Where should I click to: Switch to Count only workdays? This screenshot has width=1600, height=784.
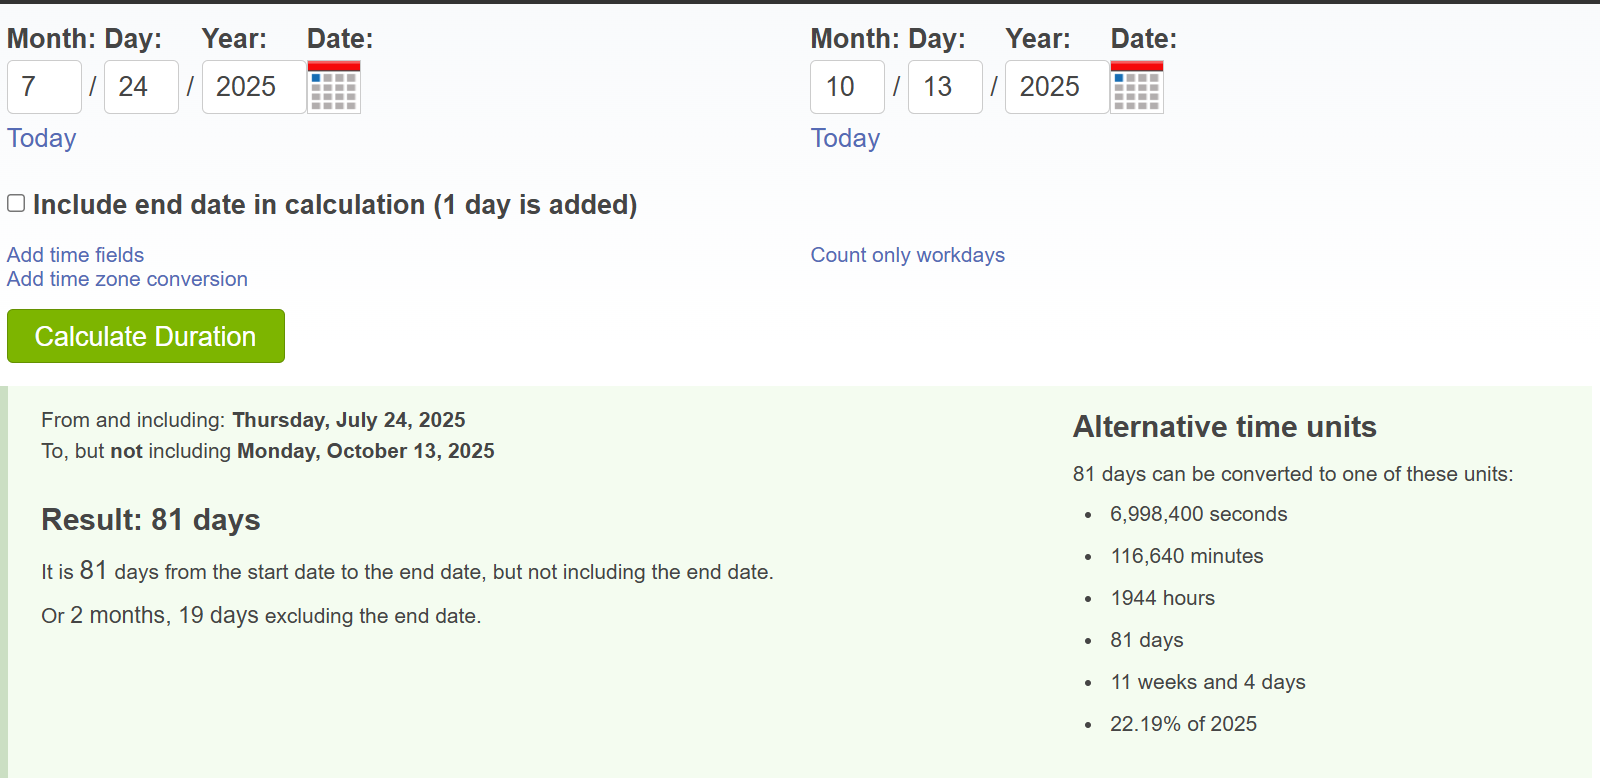[907, 255]
